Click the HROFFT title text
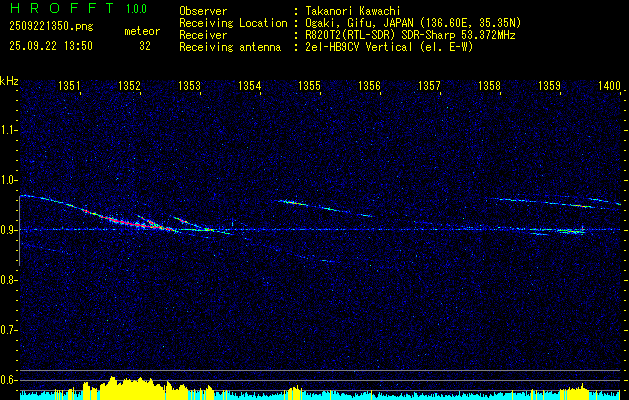 62,8
